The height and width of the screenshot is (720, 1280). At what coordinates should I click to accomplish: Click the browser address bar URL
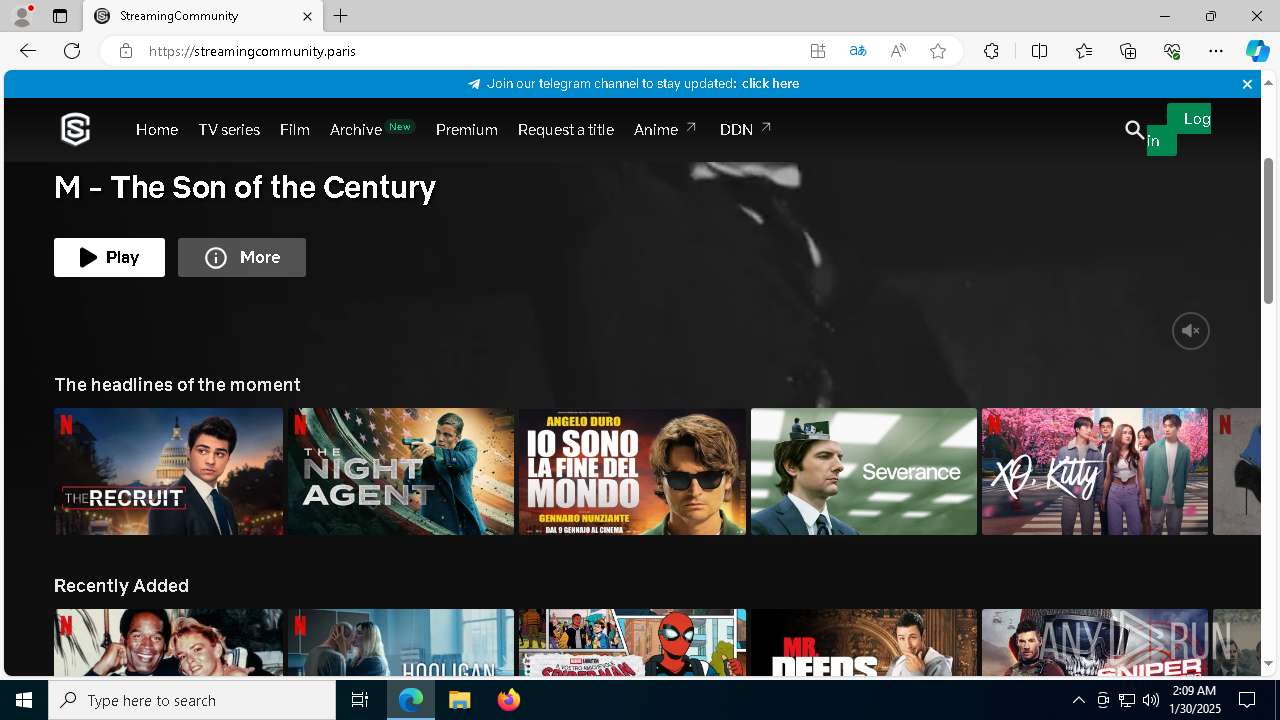tap(252, 51)
